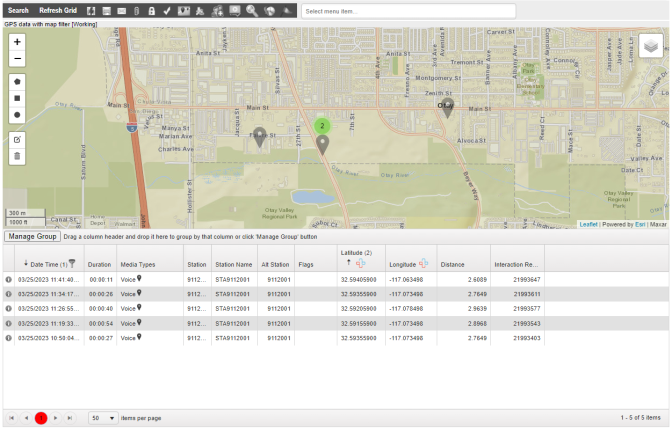
Task: Select the draw circle tool
Action: [17, 116]
